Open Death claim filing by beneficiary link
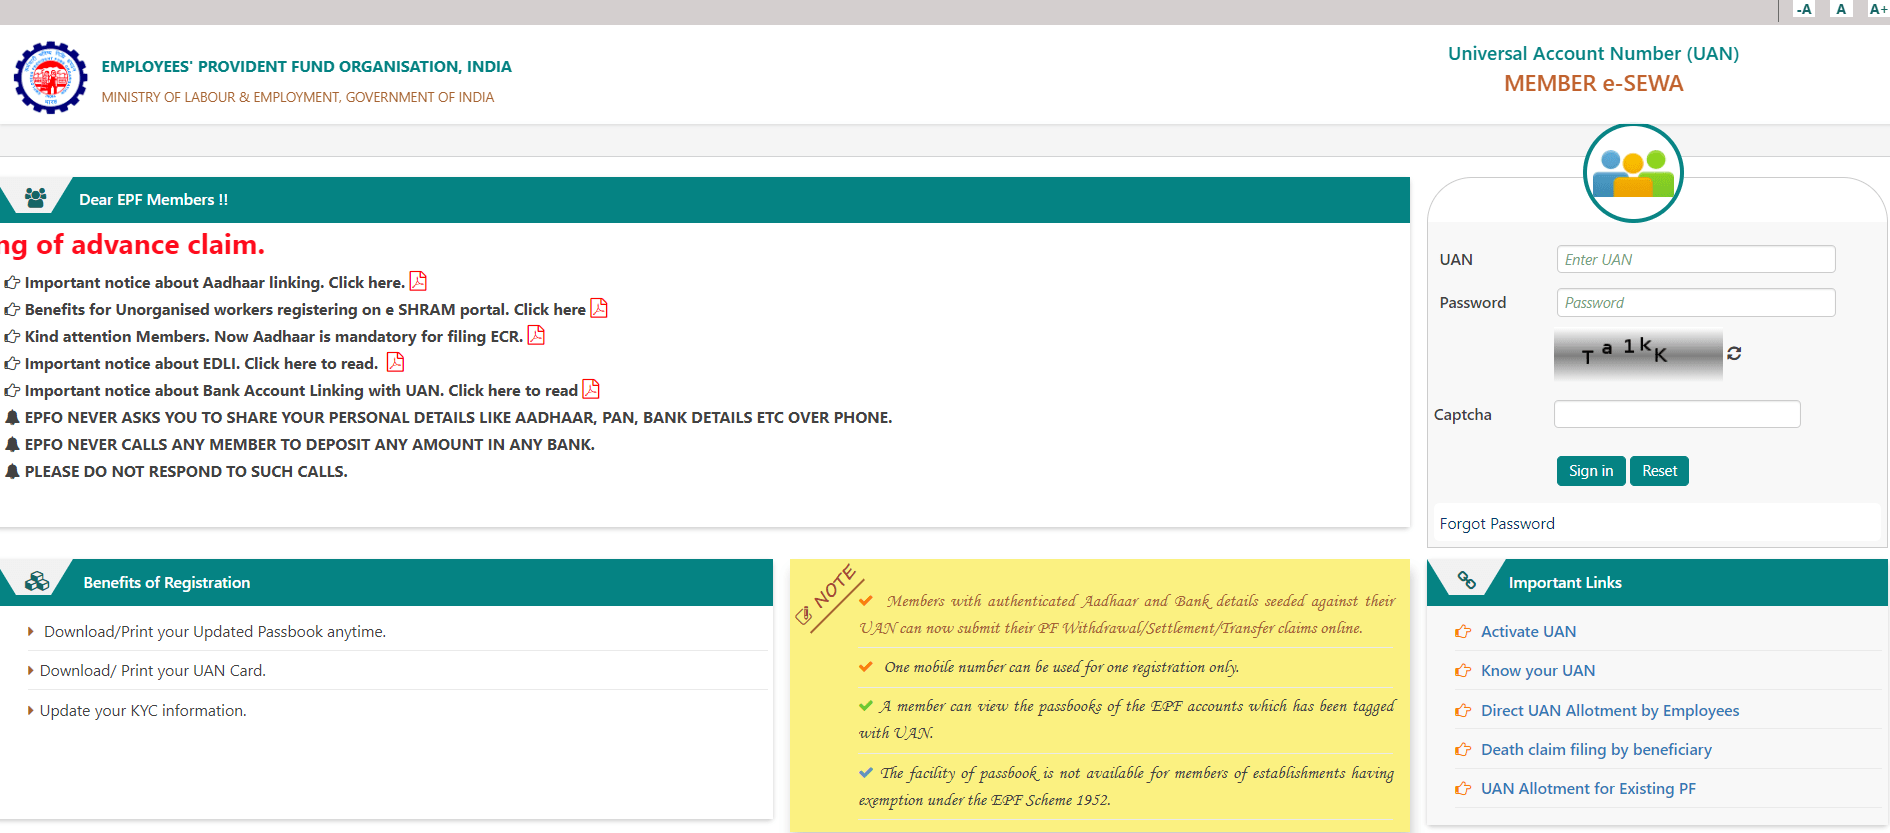 [x=1596, y=750]
